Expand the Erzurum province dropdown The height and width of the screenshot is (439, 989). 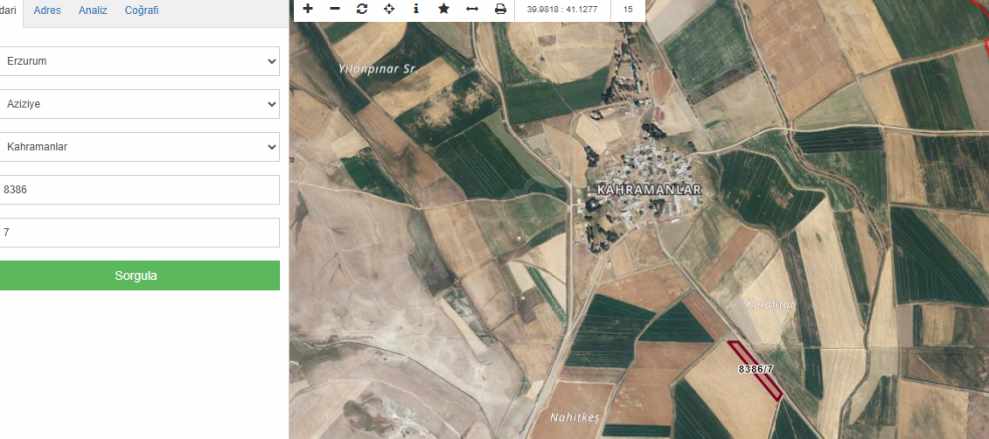click(x=139, y=61)
